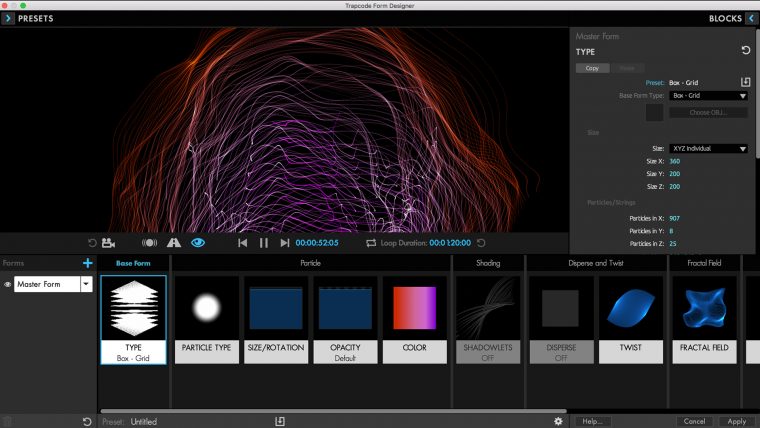
Task: Skip to previous frame in preview
Action: tap(242, 242)
